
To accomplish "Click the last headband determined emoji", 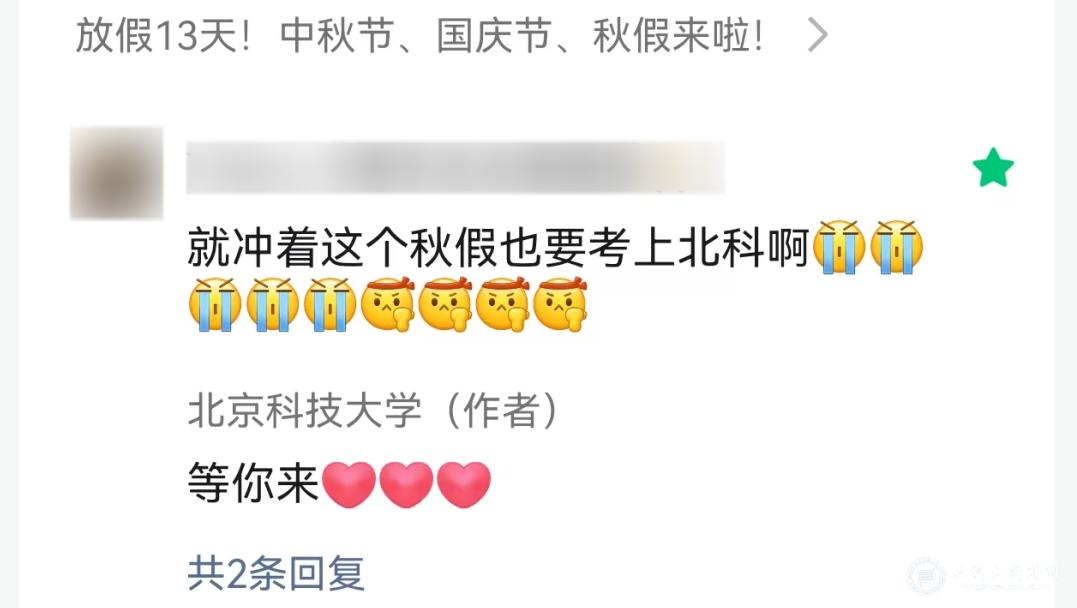I will click(560, 305).
